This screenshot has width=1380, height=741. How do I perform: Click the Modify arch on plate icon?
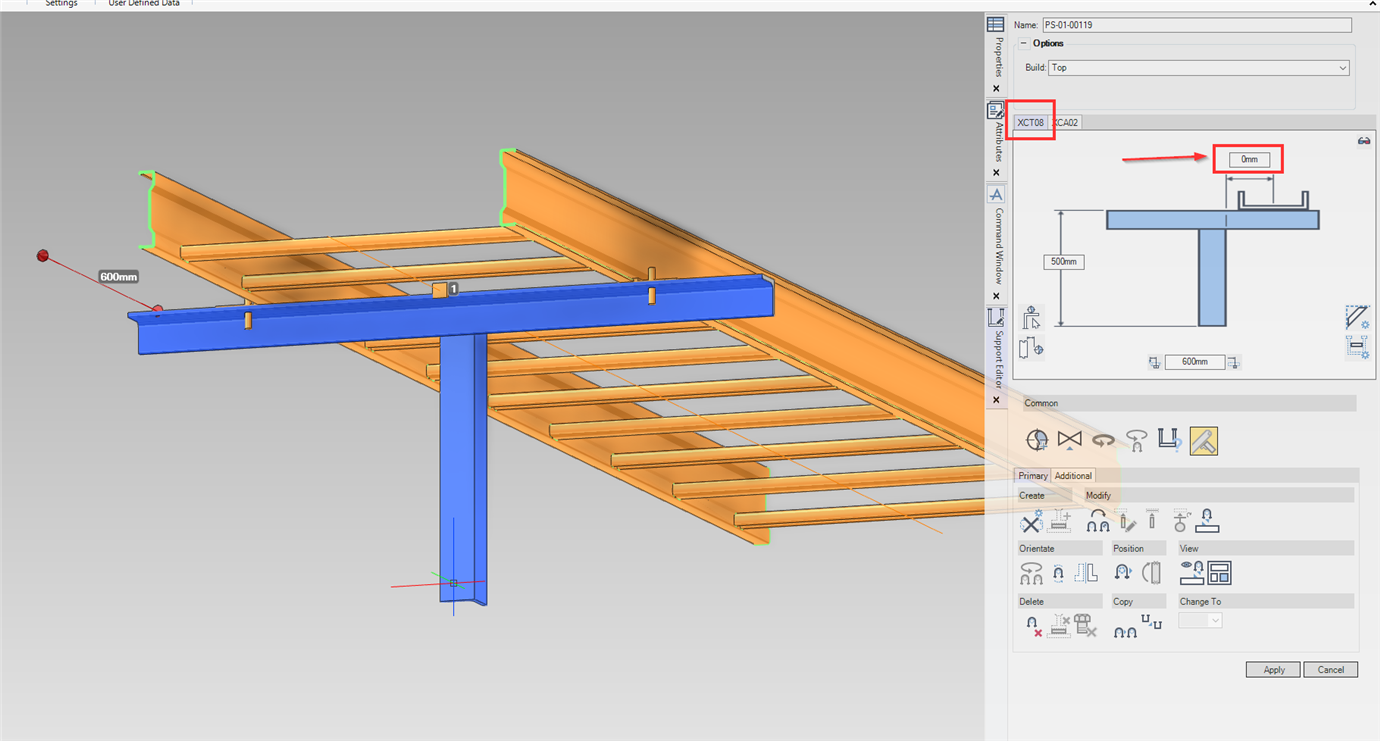(1207, 521)
